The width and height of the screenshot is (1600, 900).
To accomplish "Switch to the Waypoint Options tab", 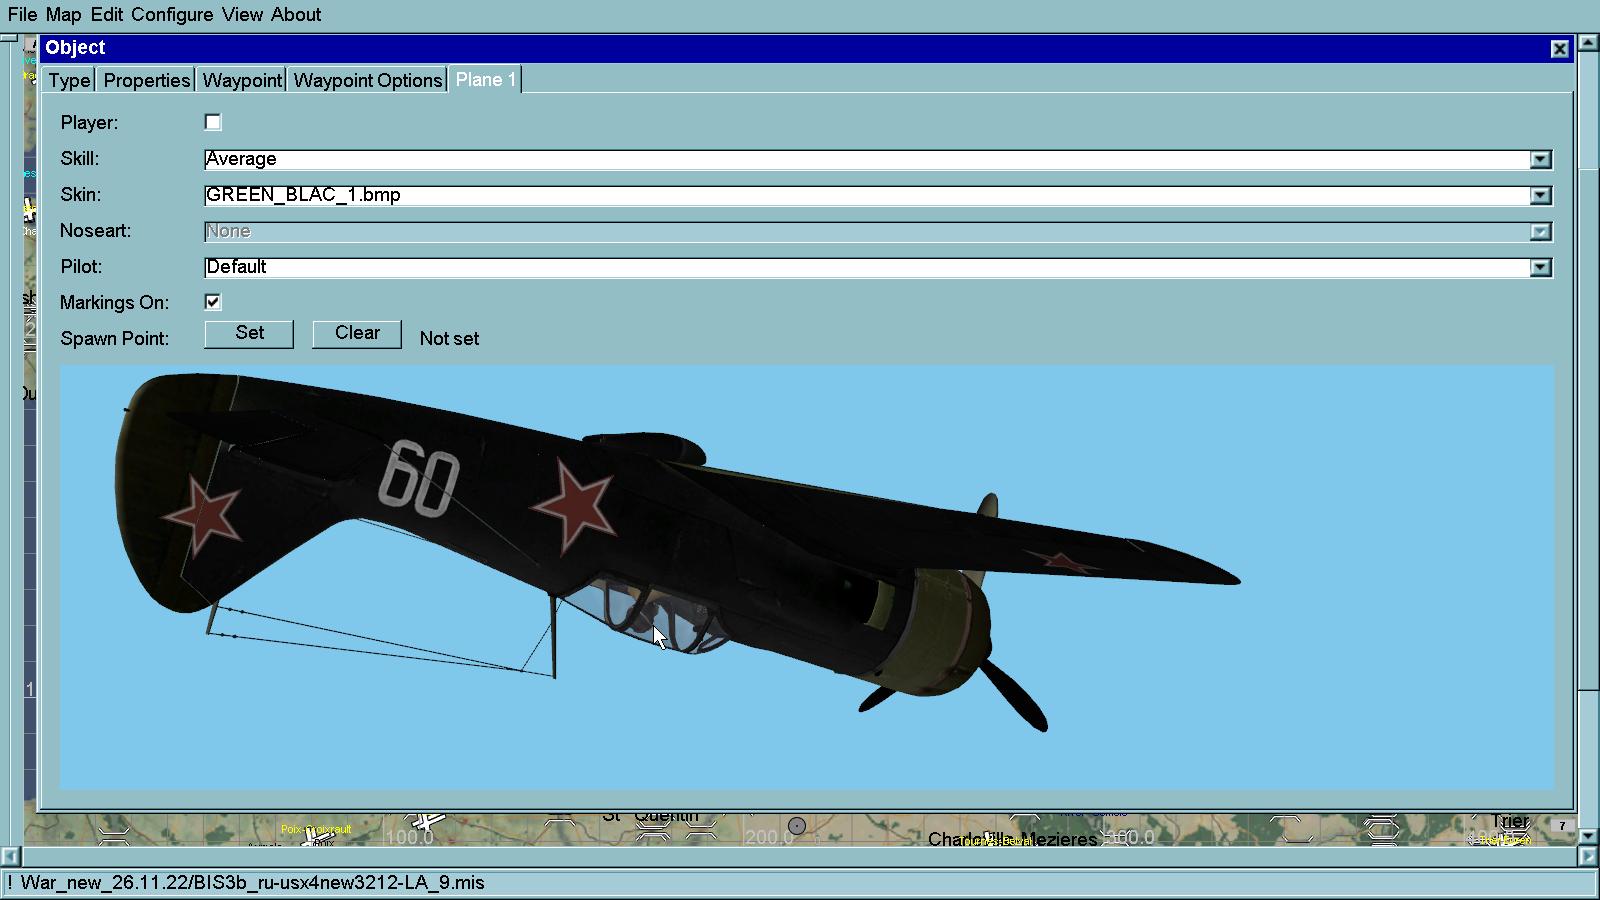I will tap(367, 80).
